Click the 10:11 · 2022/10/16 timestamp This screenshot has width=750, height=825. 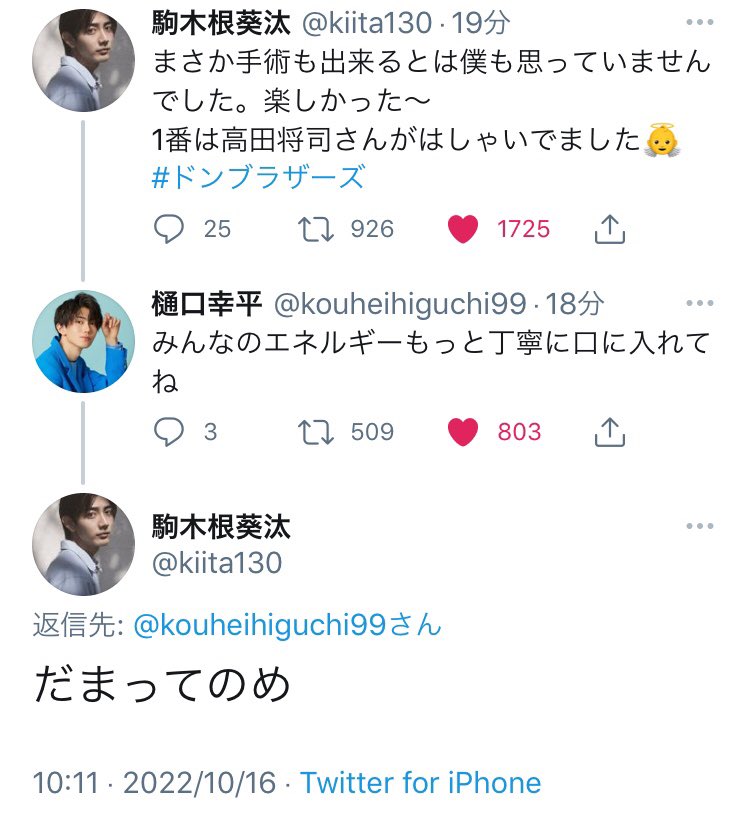[x=154, y=782]
